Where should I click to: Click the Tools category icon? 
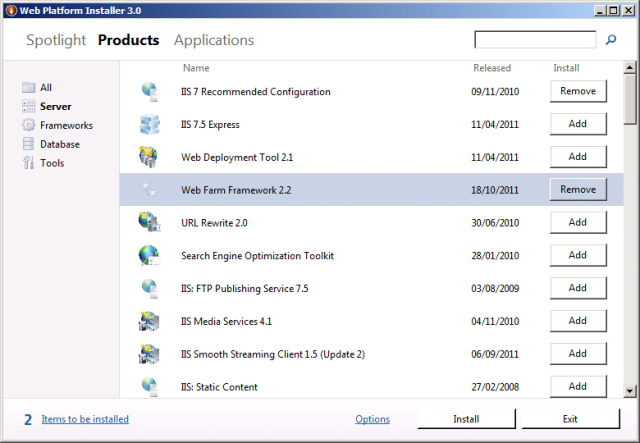pos(29,163)
